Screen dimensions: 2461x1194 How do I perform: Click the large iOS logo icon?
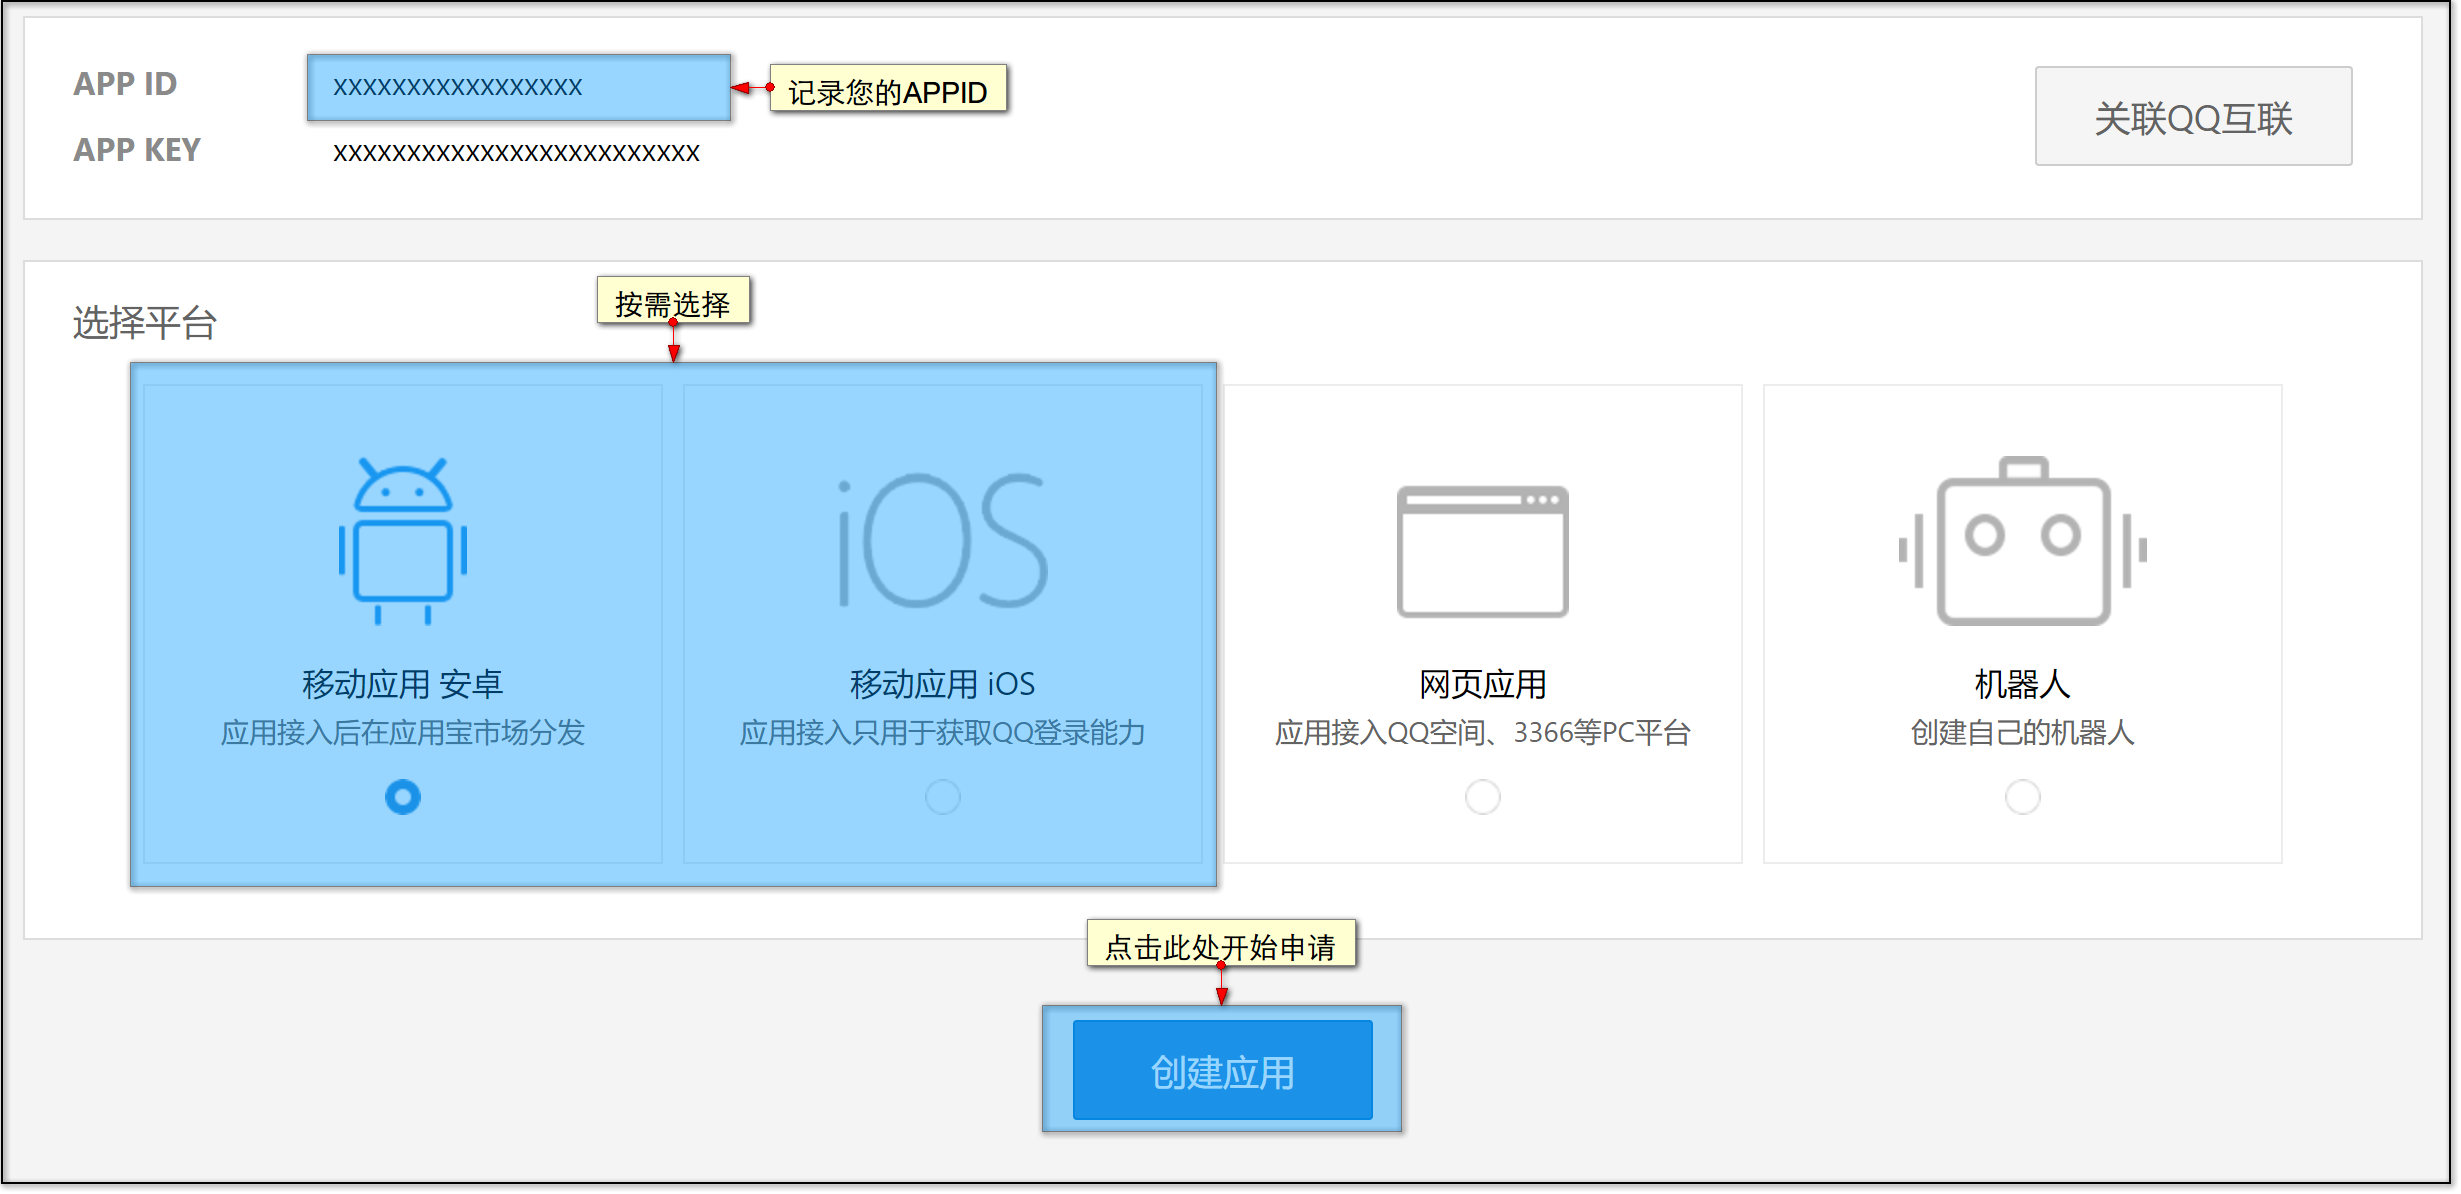coord(942,541)
